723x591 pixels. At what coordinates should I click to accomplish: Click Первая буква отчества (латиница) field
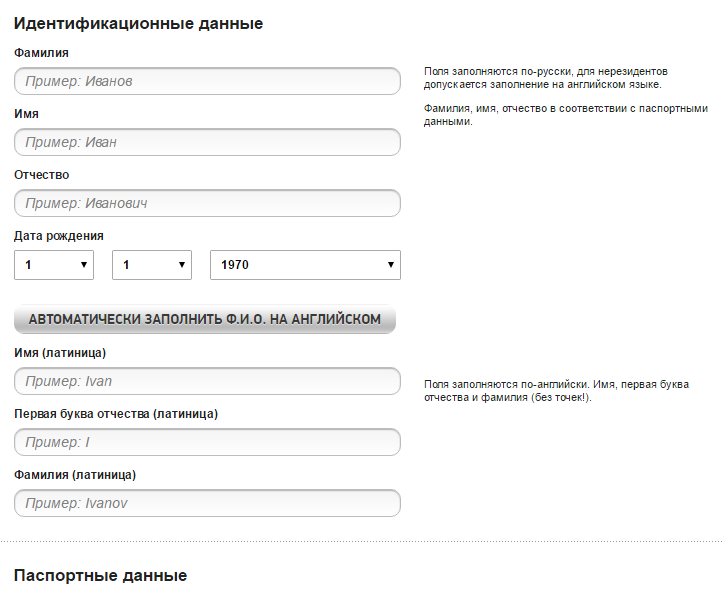pyautogui.click(x=207, y=442)
